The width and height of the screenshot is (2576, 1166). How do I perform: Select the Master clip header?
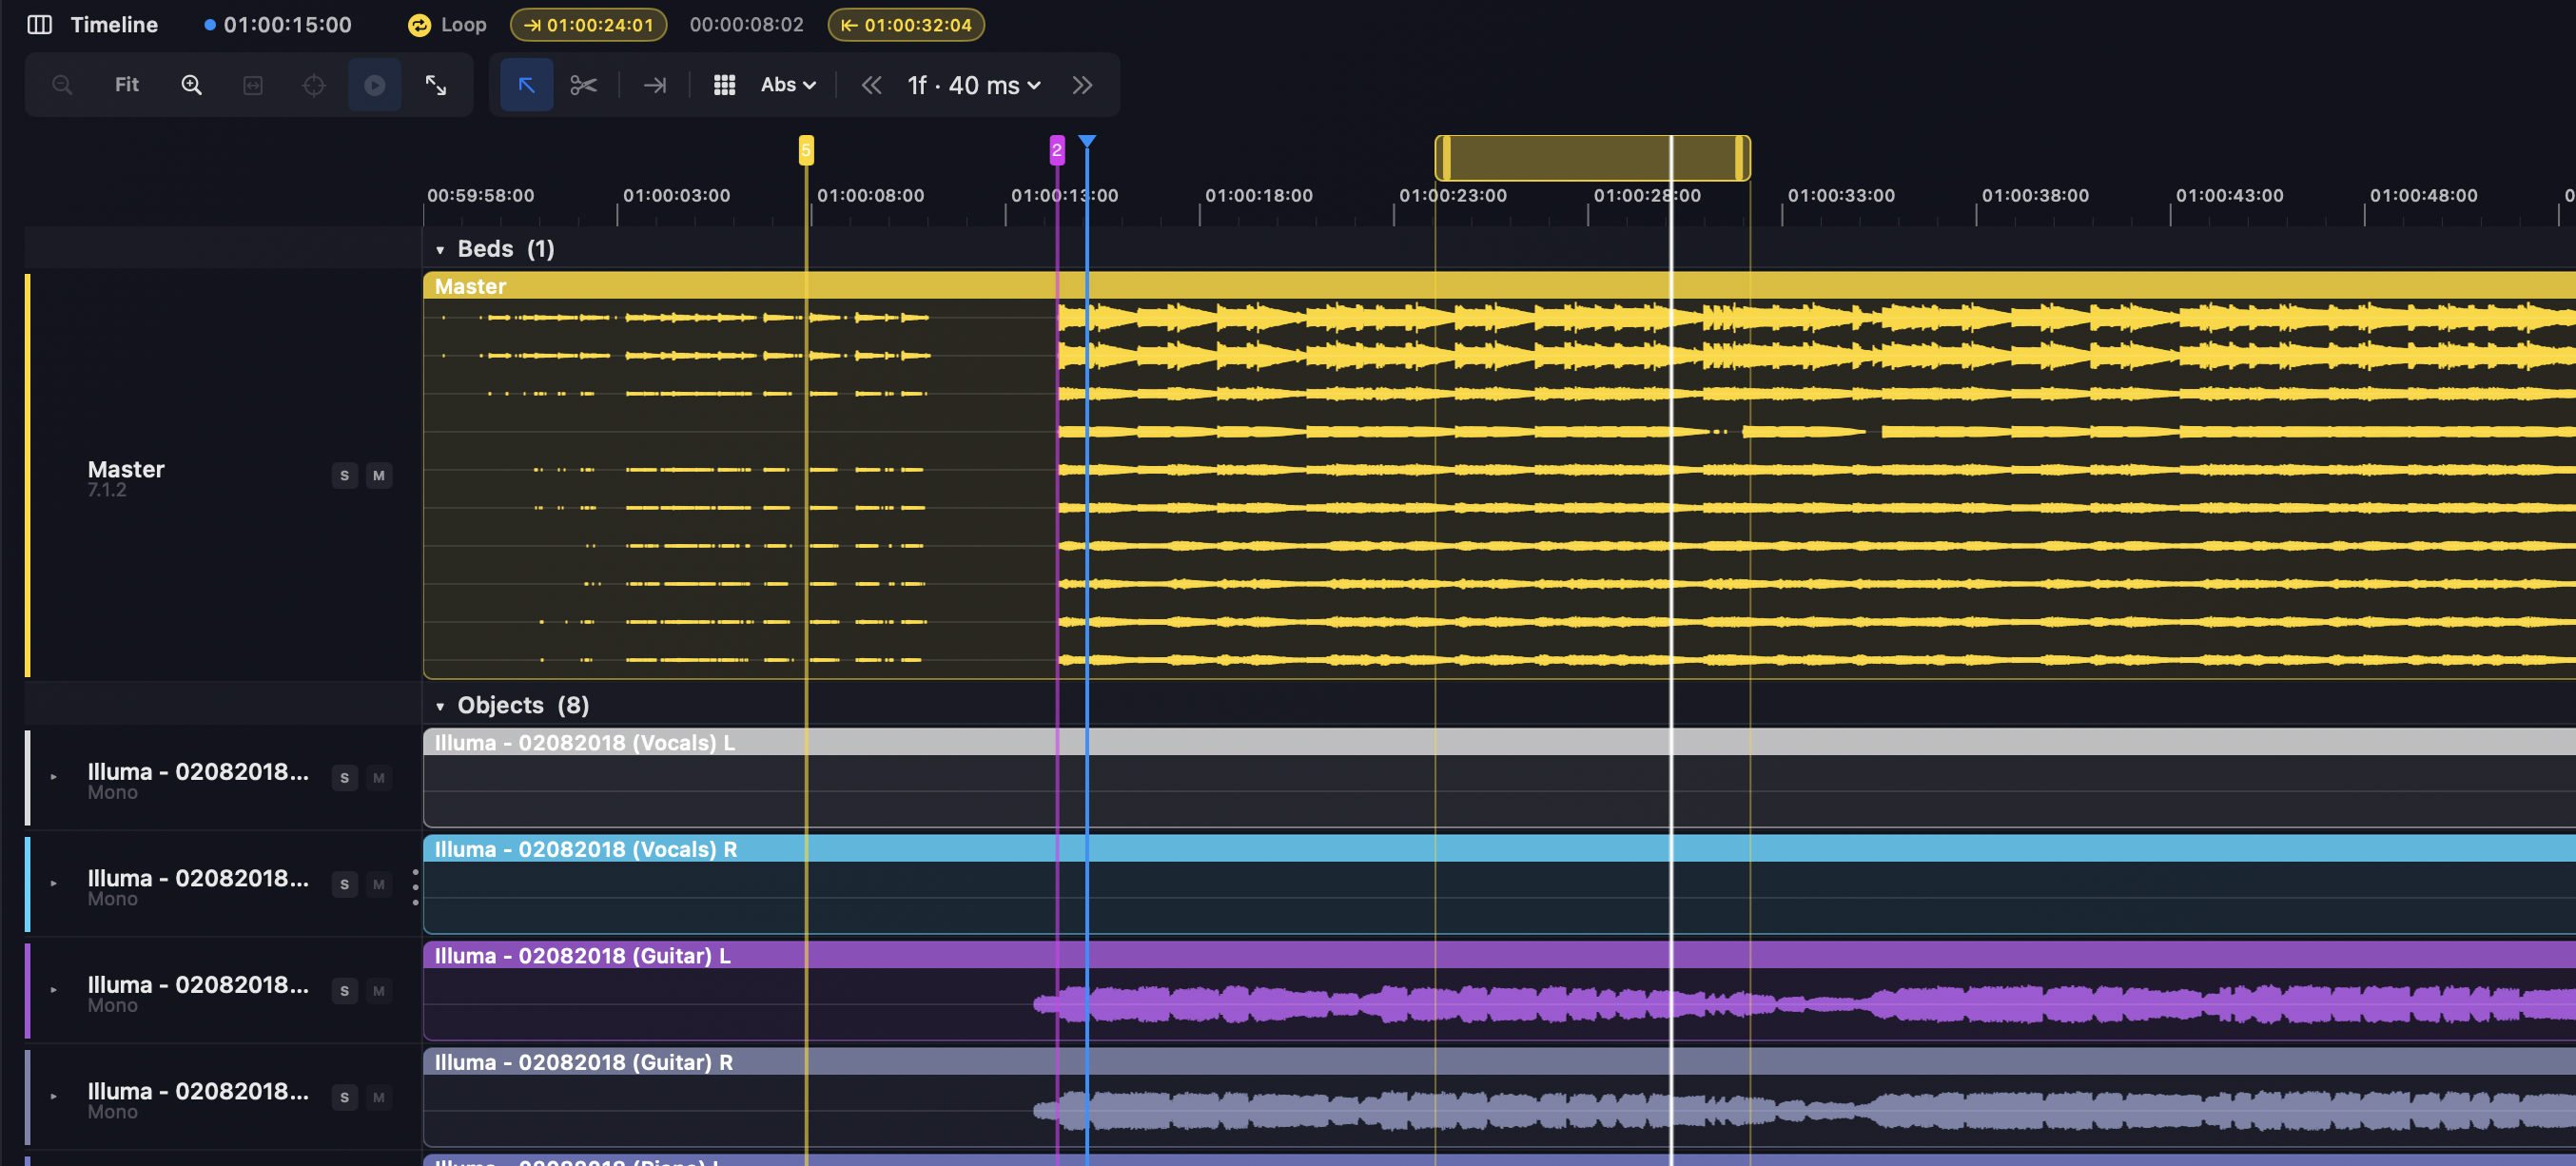point(1499,287)
